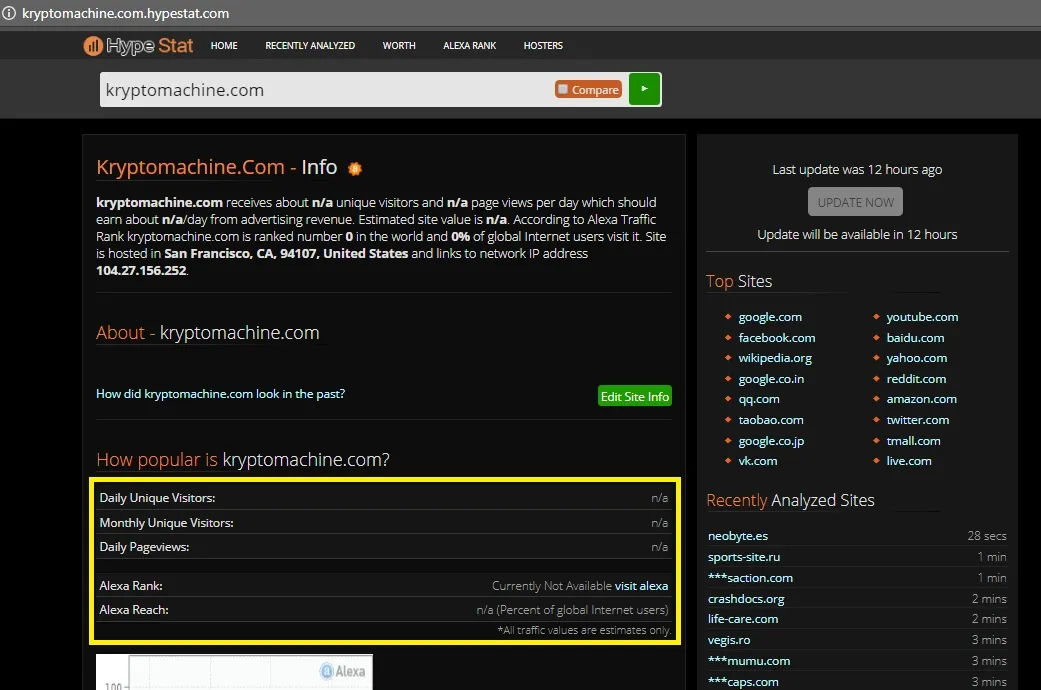1041x690 pixels.
Task: Open vegis.ro in Recently Analyzed Sites
Action: pos(729,640)
